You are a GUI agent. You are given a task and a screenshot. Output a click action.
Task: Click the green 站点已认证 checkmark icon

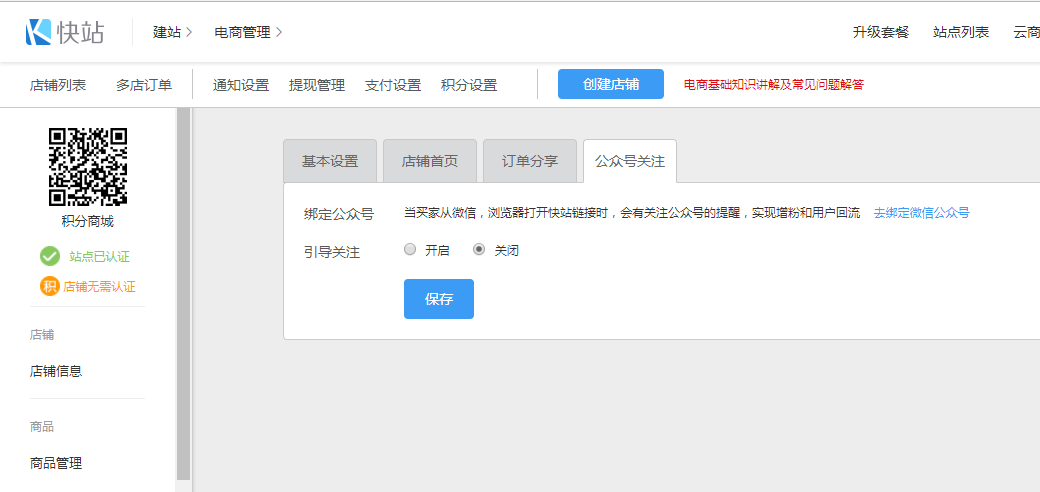tap(50, 256)
